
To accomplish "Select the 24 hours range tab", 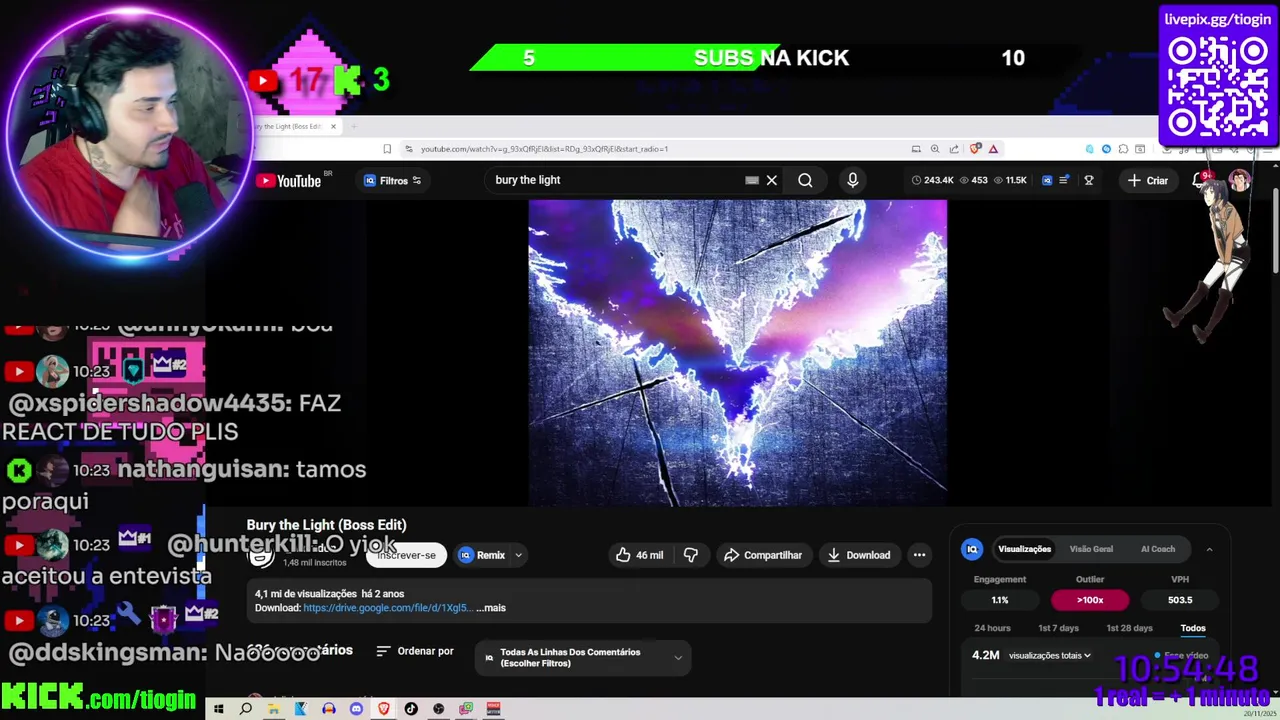I will point(992,628).
